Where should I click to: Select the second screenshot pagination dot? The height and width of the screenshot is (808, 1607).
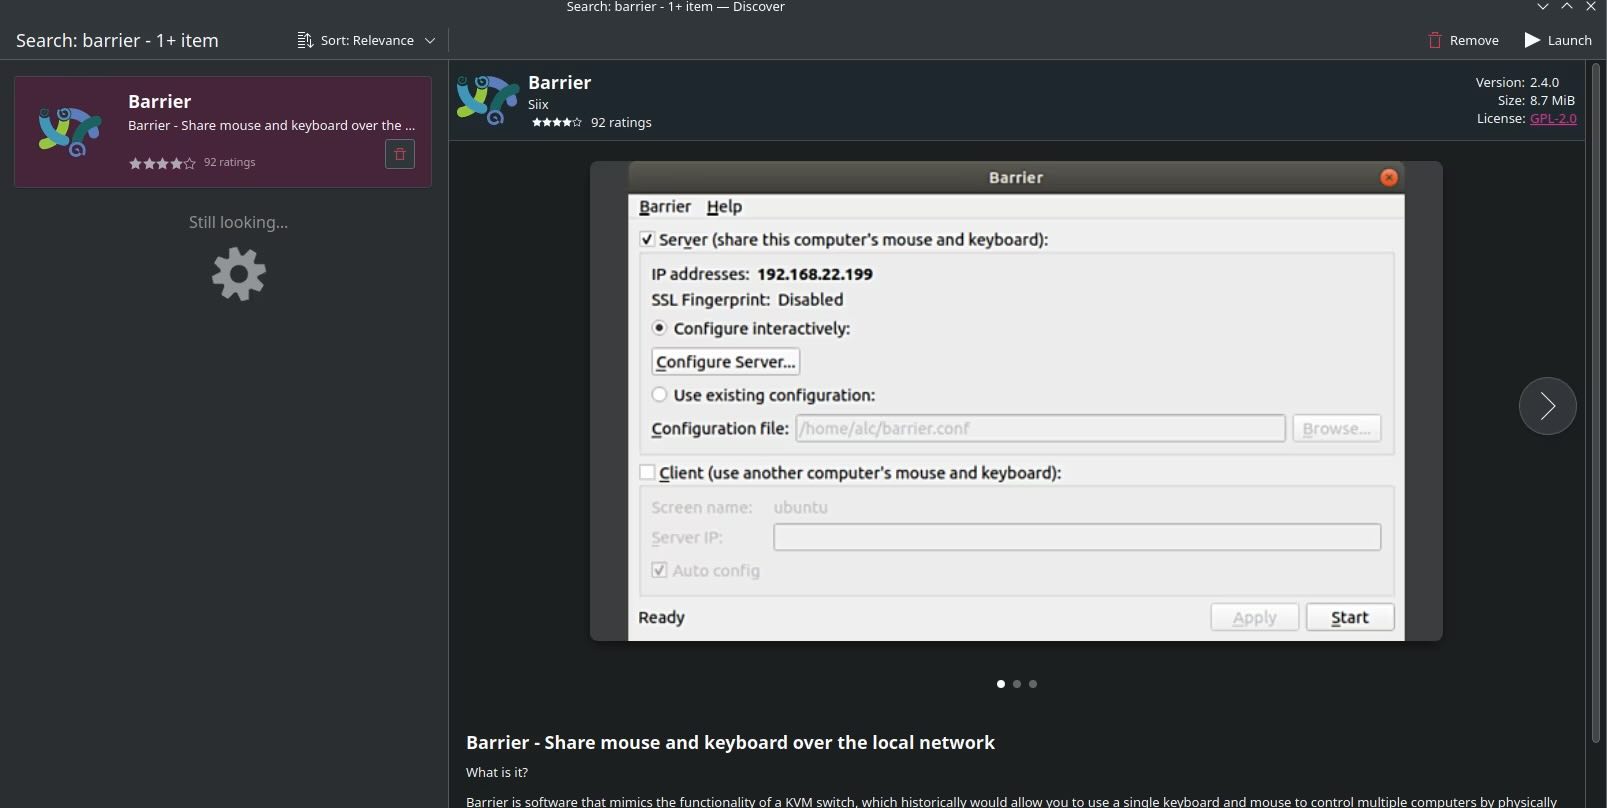pyautogui.click(x=1017, y=684)
